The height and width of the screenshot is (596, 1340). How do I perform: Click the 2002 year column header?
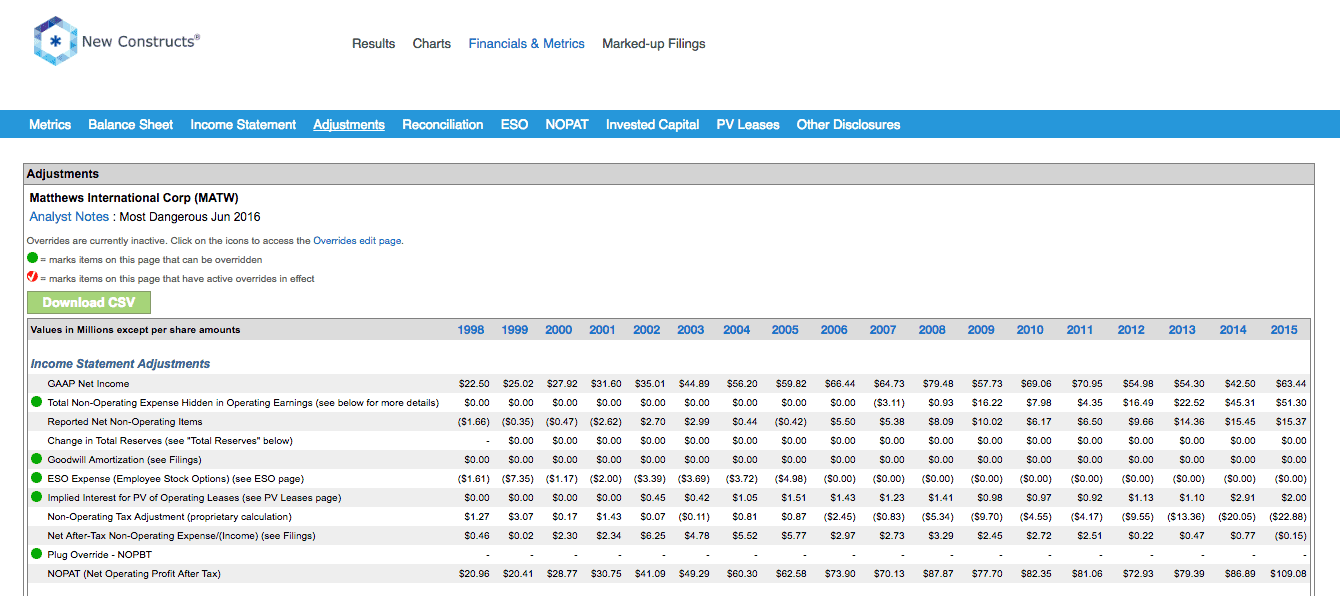(x=647, y=330)
